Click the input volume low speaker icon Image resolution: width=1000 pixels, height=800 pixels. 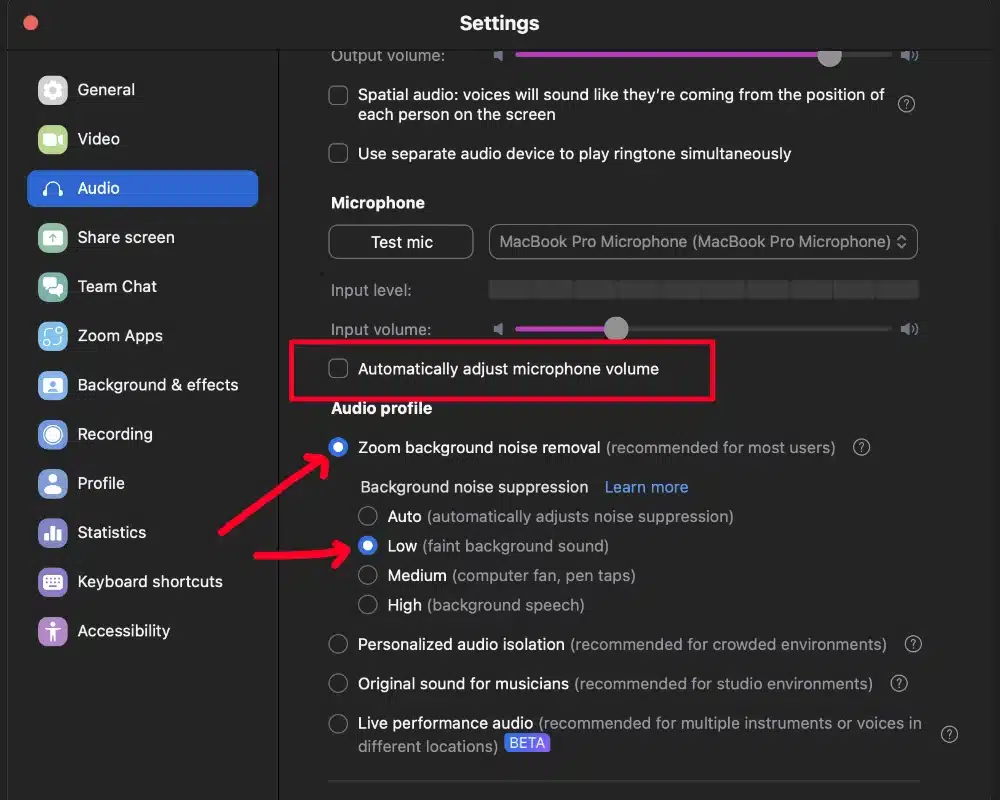[x=498, y=329]
